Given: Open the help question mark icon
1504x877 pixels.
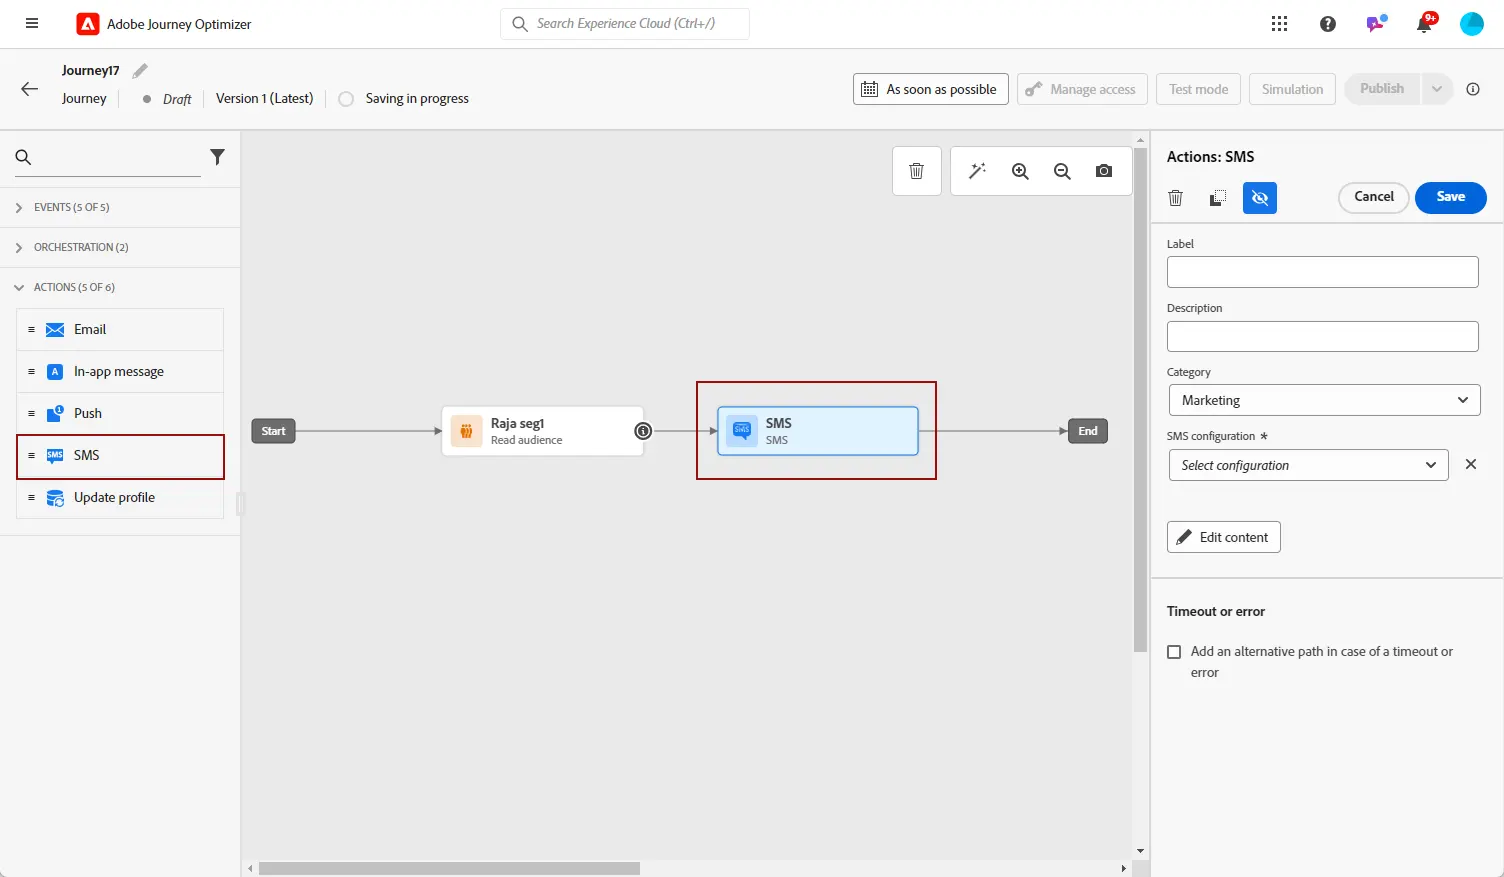Looking at the screenshot, I should (1327, 24).
